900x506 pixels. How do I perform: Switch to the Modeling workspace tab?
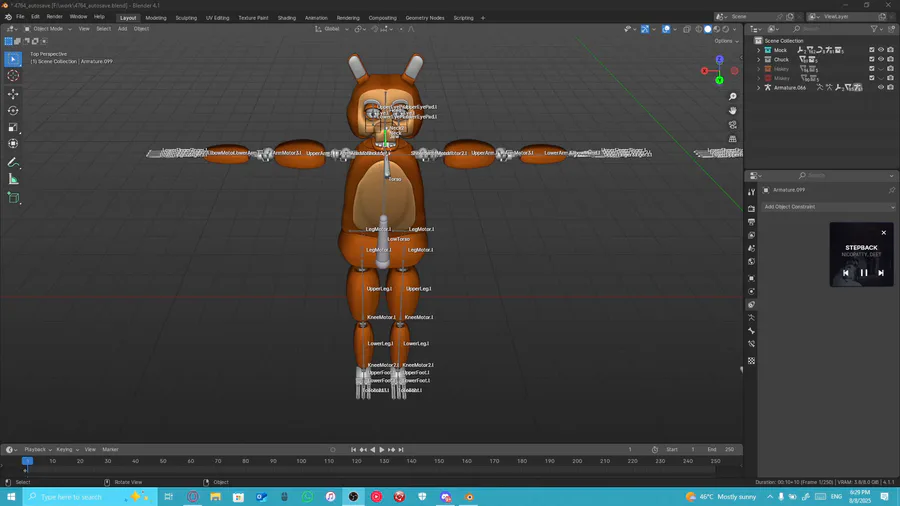pyautogui.click(x=156, y=18)
